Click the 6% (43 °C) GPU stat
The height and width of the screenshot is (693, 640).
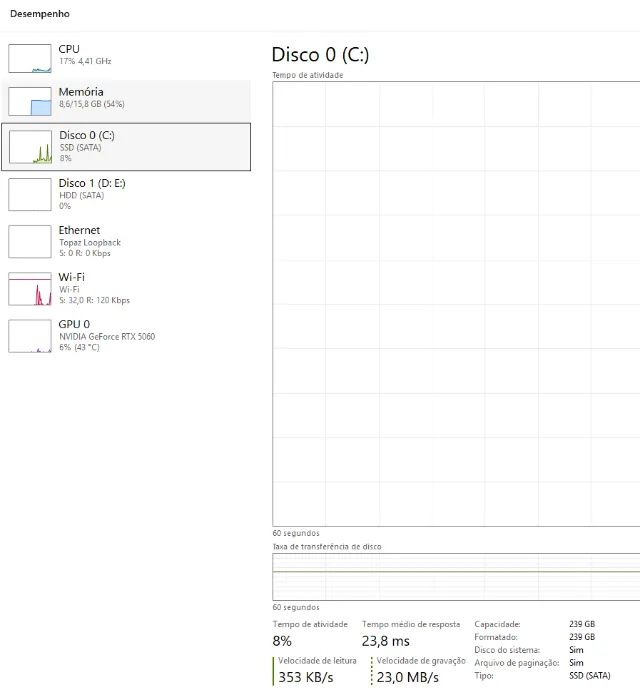tap(79, 347)
